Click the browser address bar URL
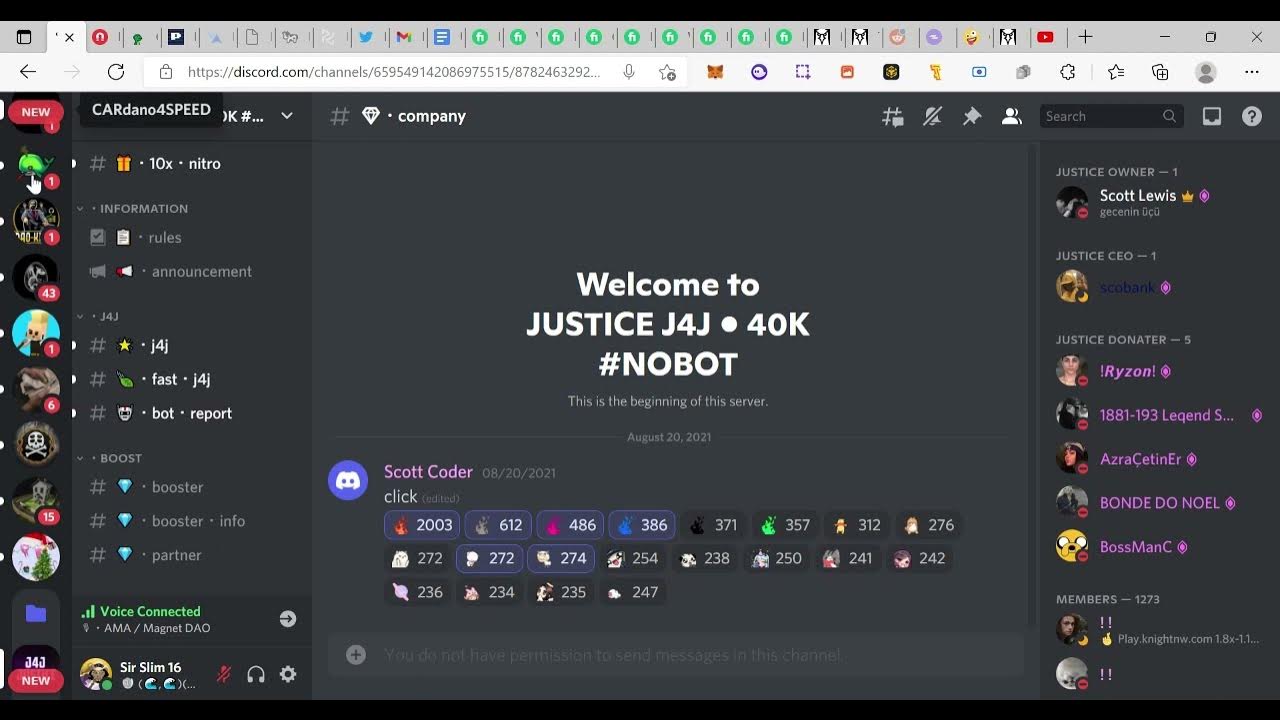 pyautogui.click(x=394, y=72)
